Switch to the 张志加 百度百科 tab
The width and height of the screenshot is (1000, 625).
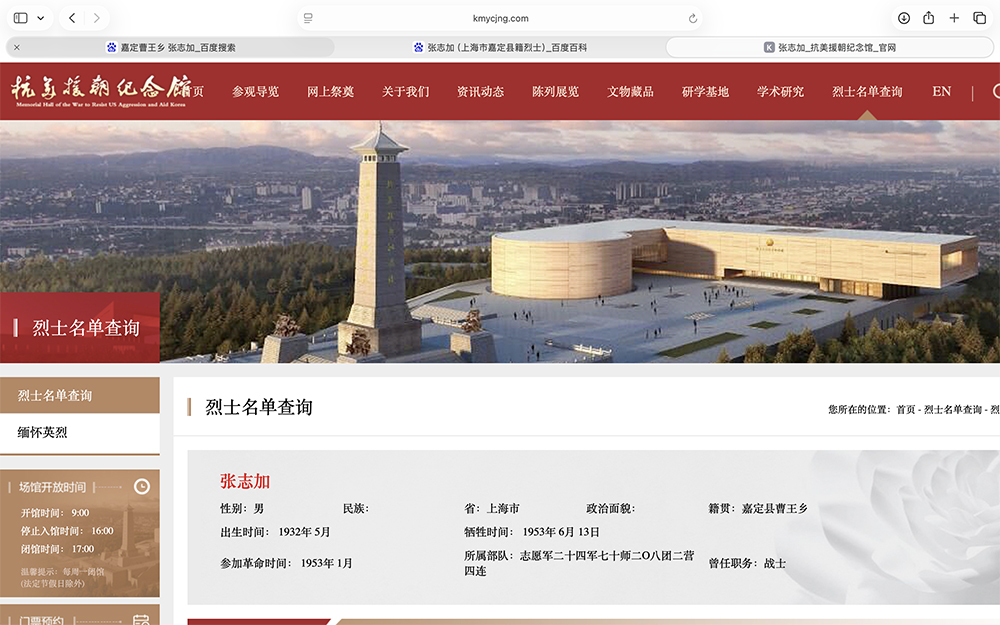(500, 47)
